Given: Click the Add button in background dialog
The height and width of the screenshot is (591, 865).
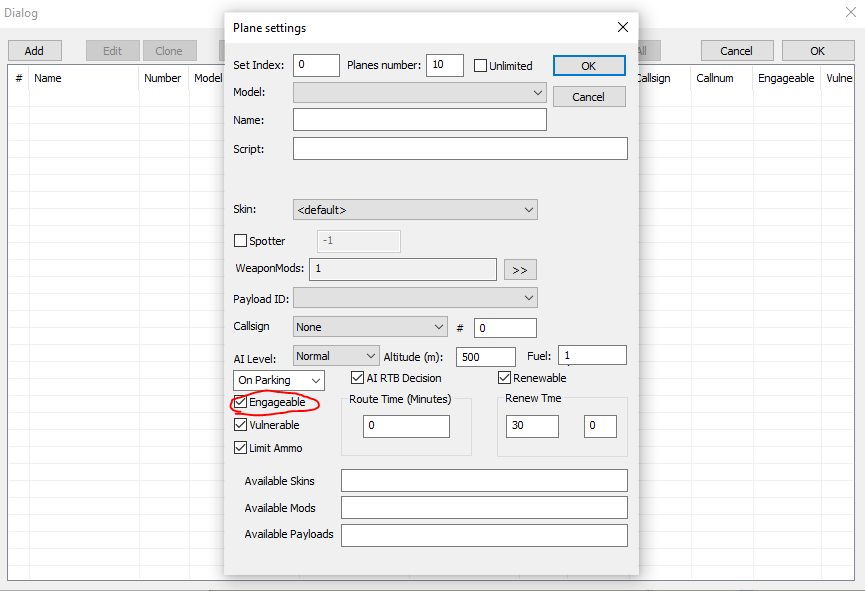Looking at the screenshot, I should point(34,51).
